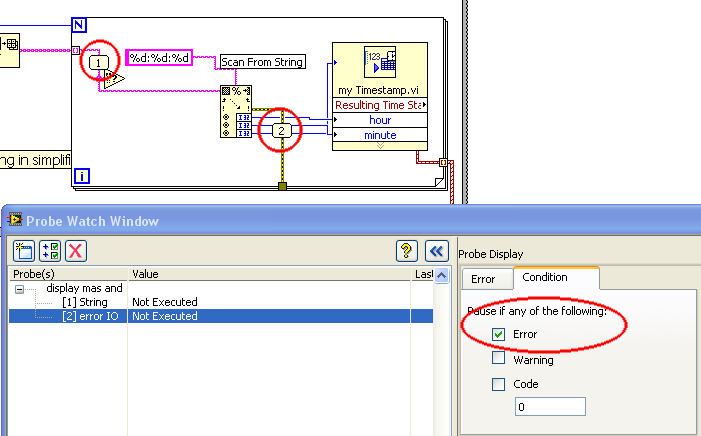Select the [2] error IO probe row
Image resolution: width=701 pixels, height=436 pixels.
click(x=221, y=316)
